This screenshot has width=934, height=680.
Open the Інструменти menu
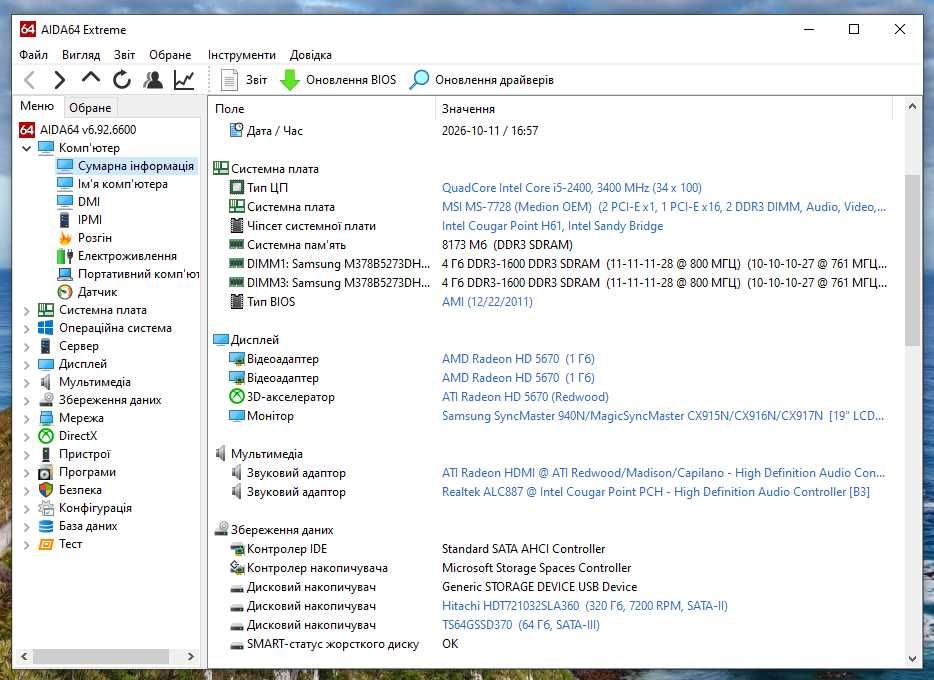pyautogui.click(x=242, y=55)
